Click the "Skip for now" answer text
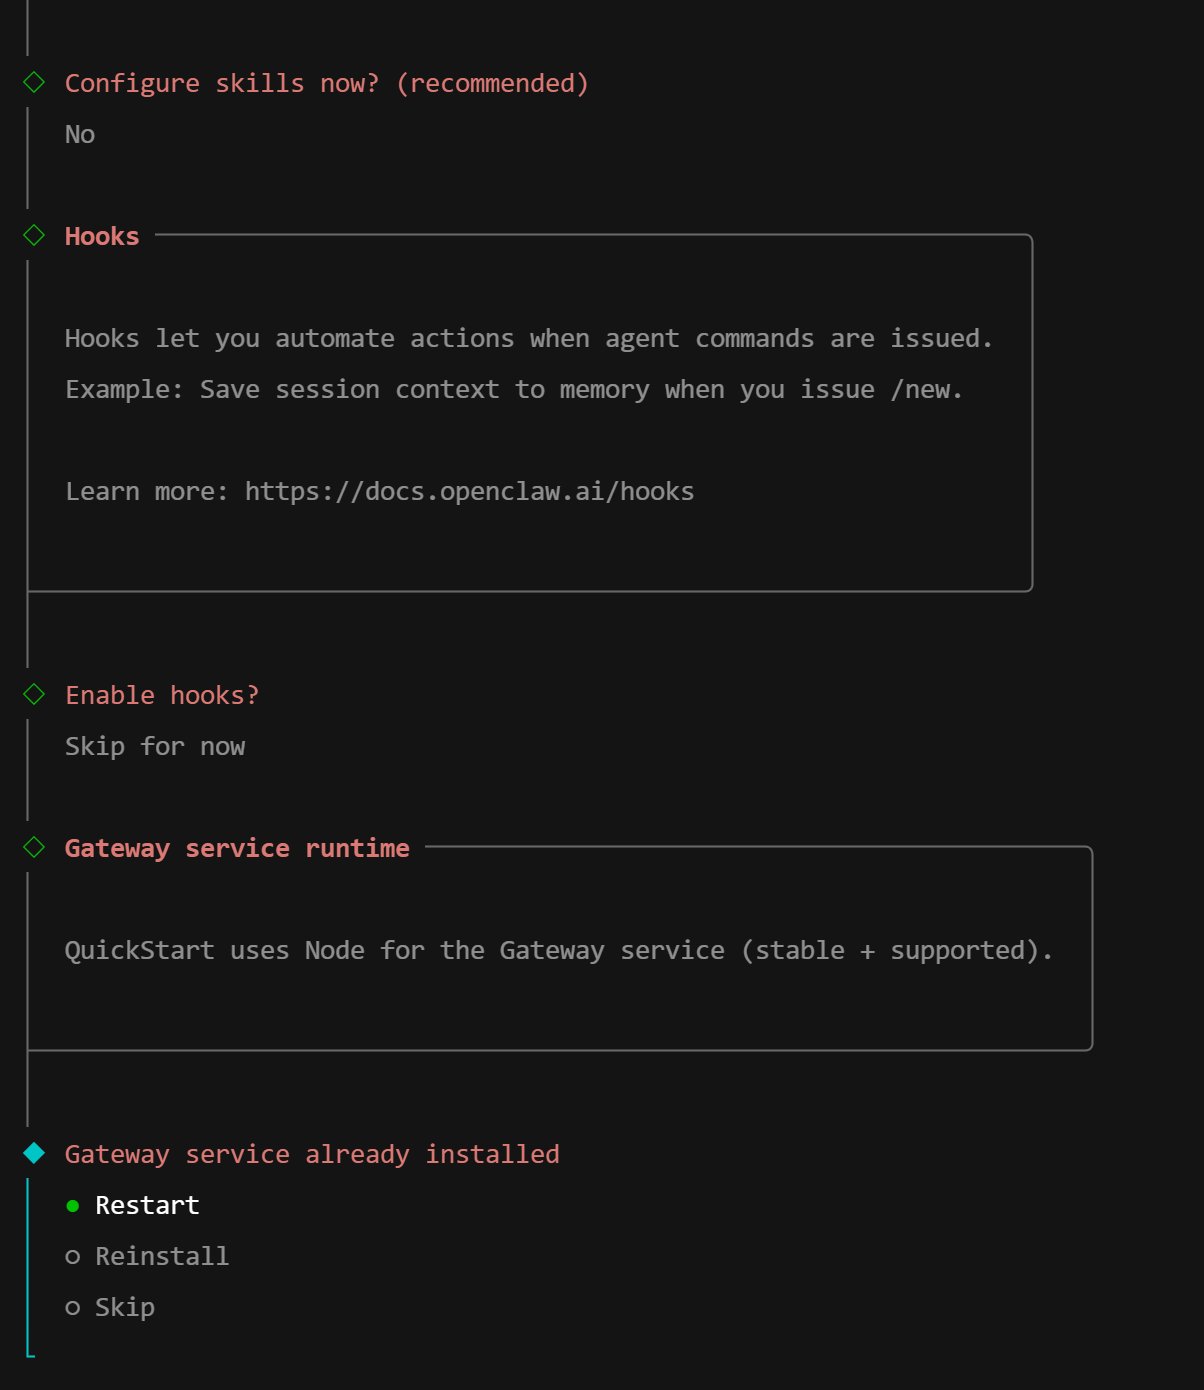 [155, 747]
